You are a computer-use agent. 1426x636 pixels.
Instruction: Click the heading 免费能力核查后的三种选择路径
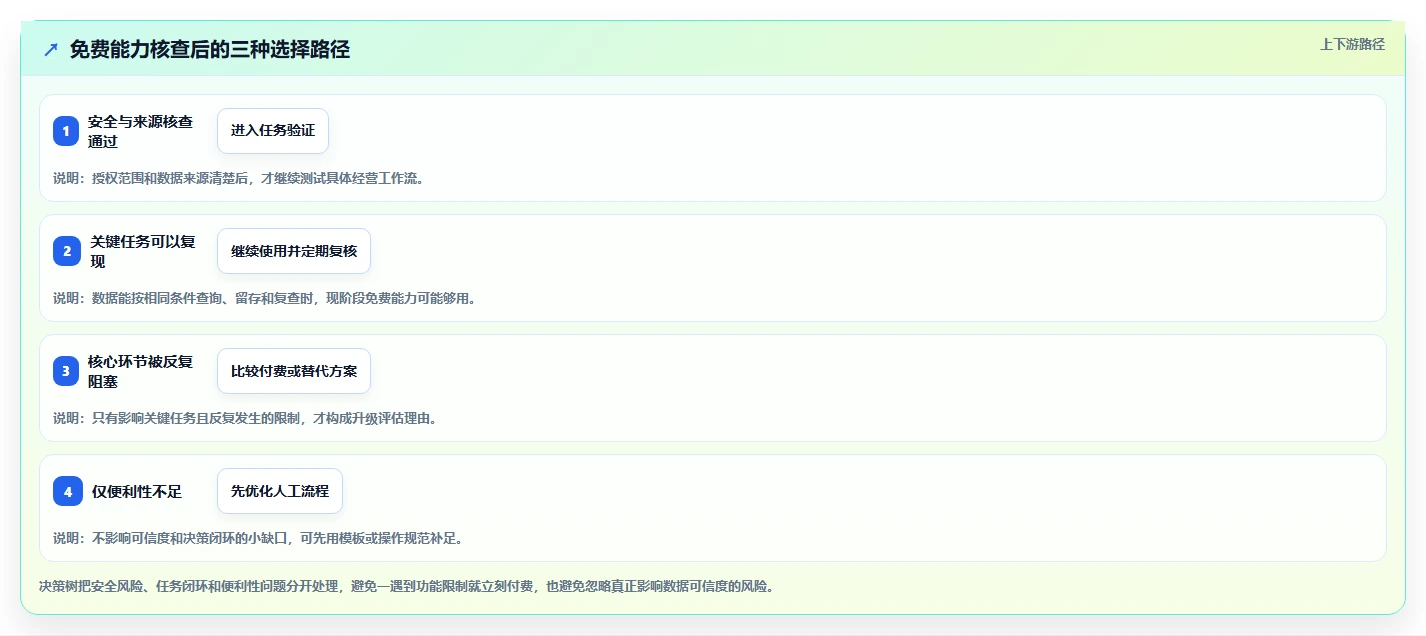pyautogui.click(x=210, y=50)
